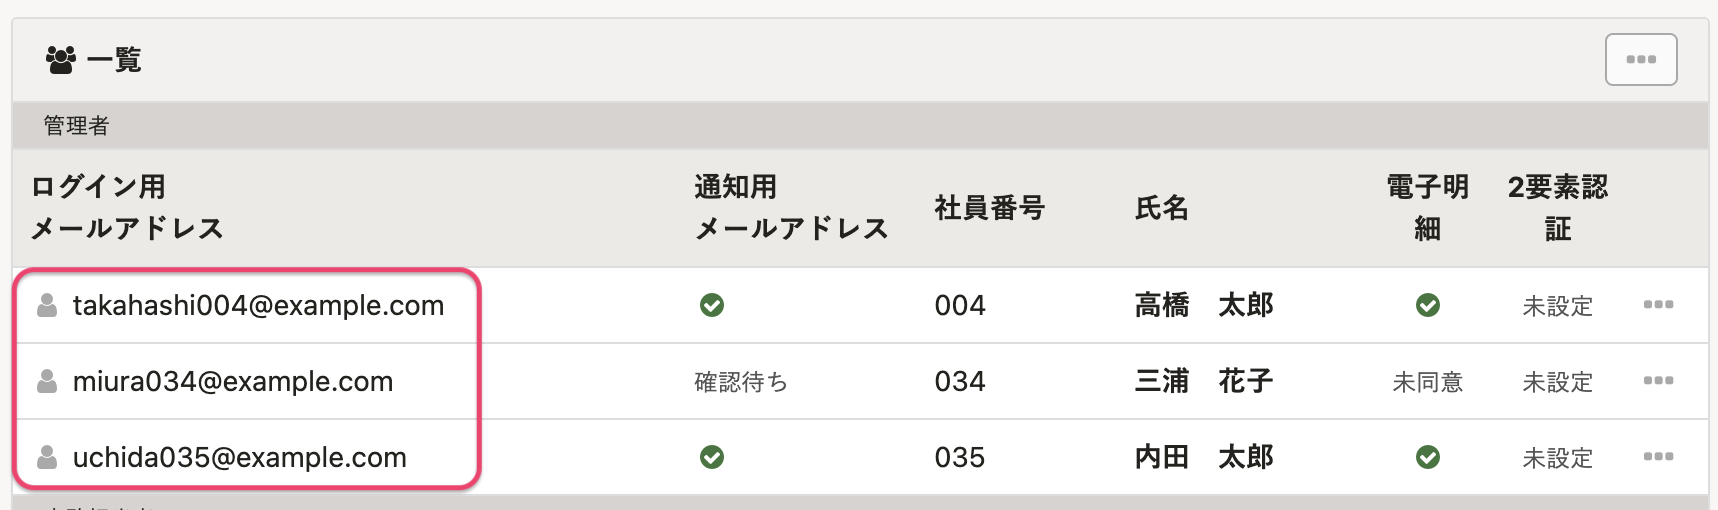This screenshot has width=1718, height=510.
Task: Select the miura034@example.com login address
Action: tap(233, 381)
